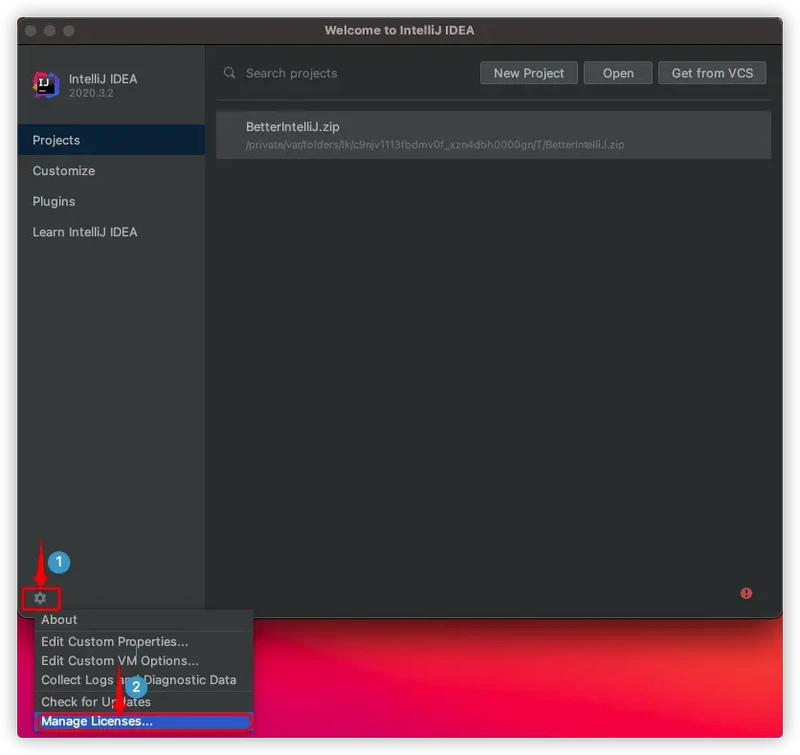Open the settings gear menu

[x=40, y=598]
